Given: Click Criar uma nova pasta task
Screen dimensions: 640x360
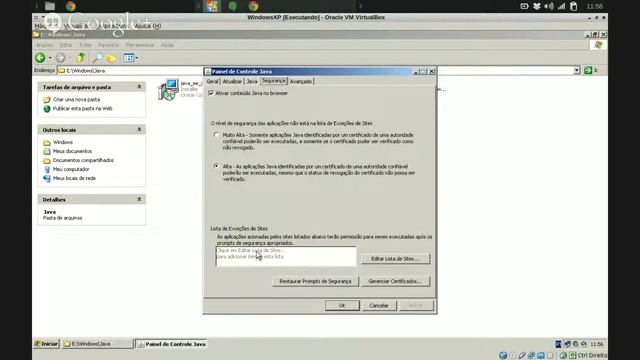Looking at the screenshot, I should point(76,100).
